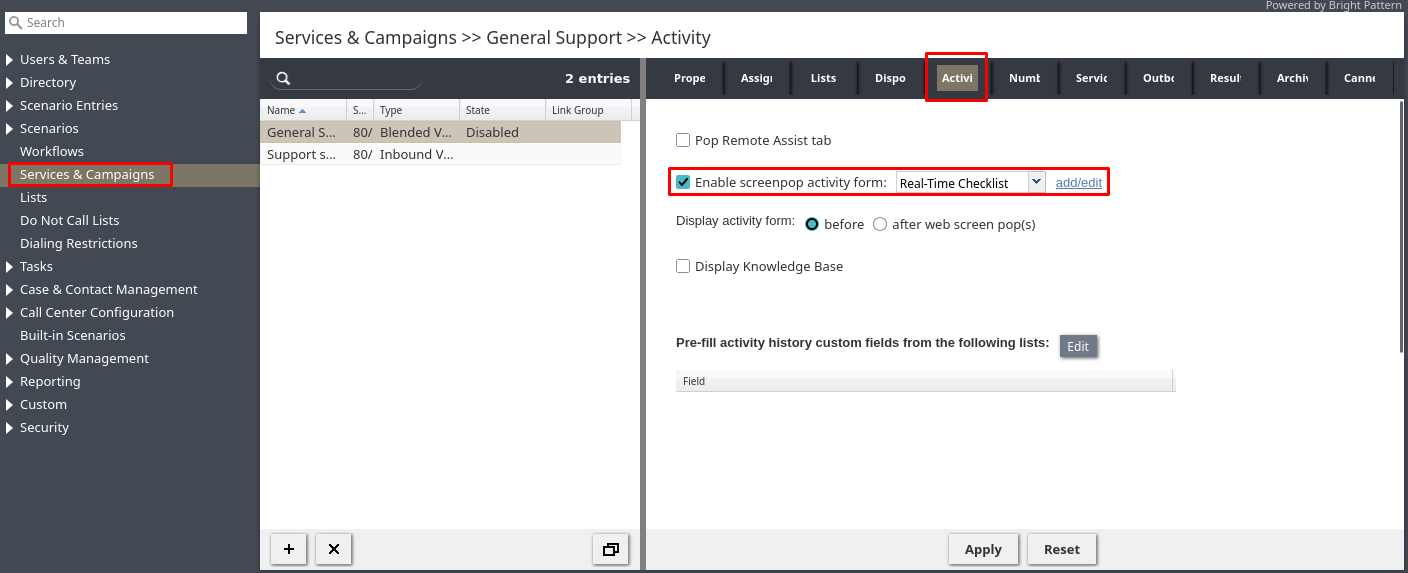The height and width of the screenshot is (573, 1408).
Task: Click the search icon in the sidebar
Action: pos(15,22)
